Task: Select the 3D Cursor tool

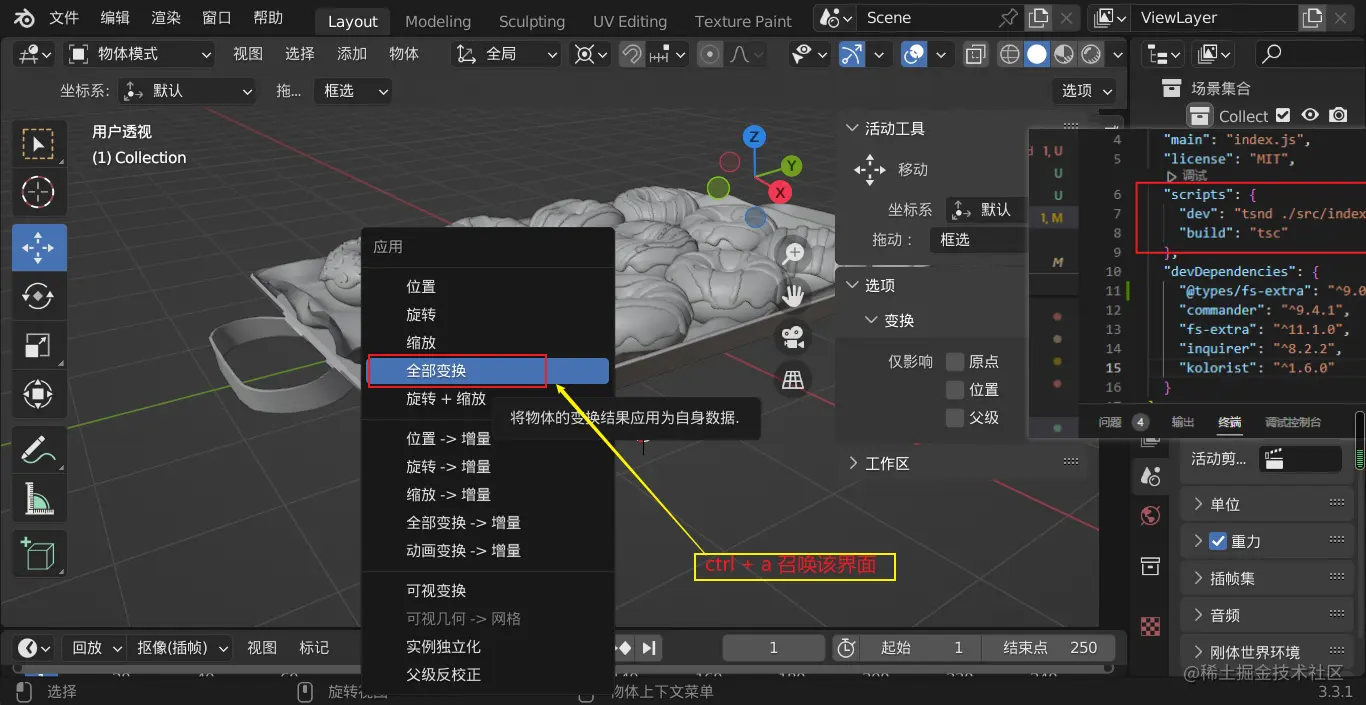Action: point(39,192)
